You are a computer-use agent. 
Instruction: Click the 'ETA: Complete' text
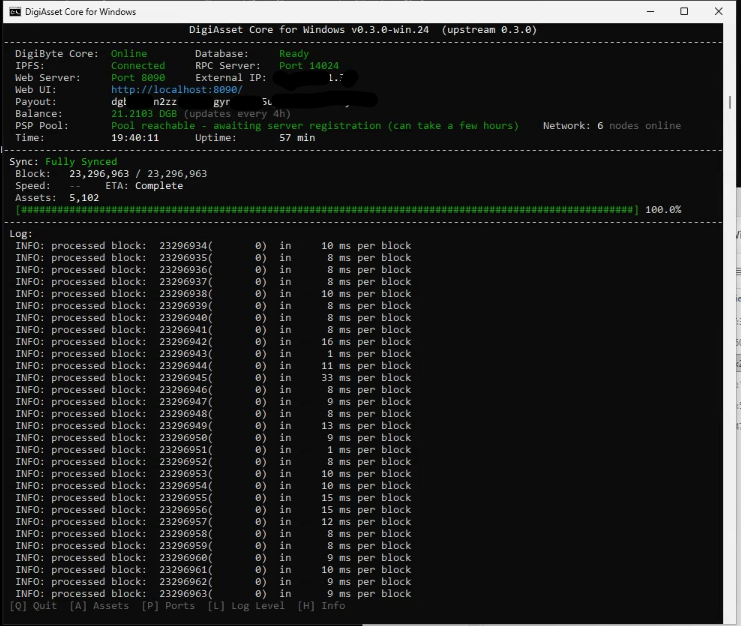pyautogui.click(x=144, y=186)
